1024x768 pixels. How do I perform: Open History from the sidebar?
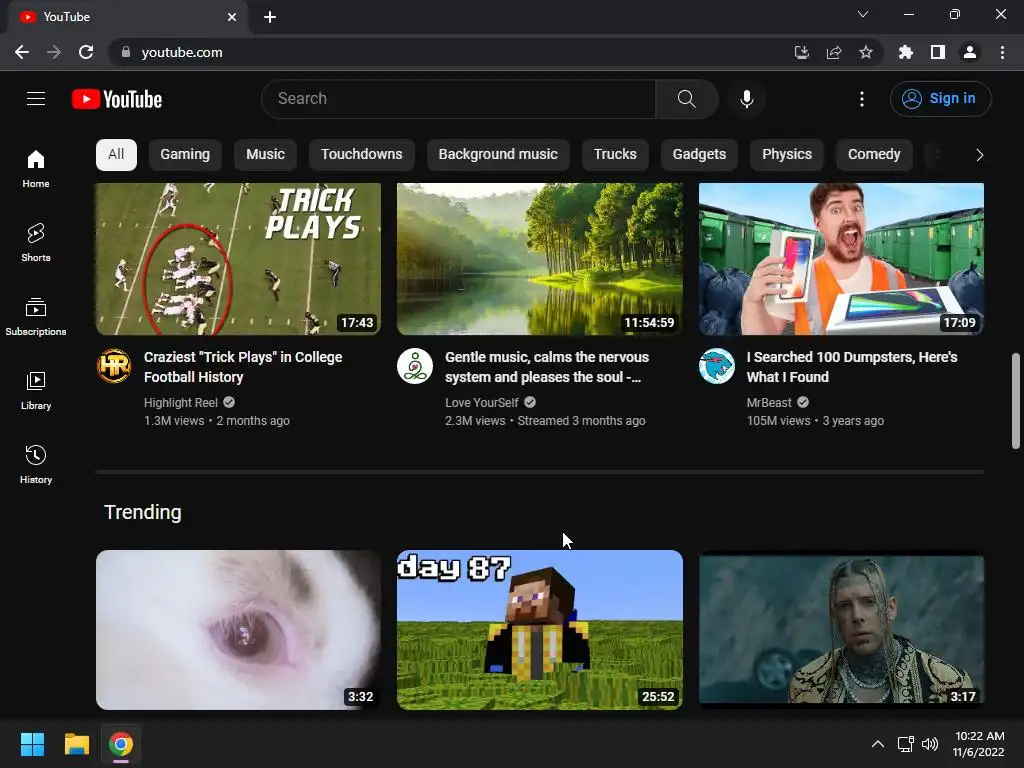point(36,465)
